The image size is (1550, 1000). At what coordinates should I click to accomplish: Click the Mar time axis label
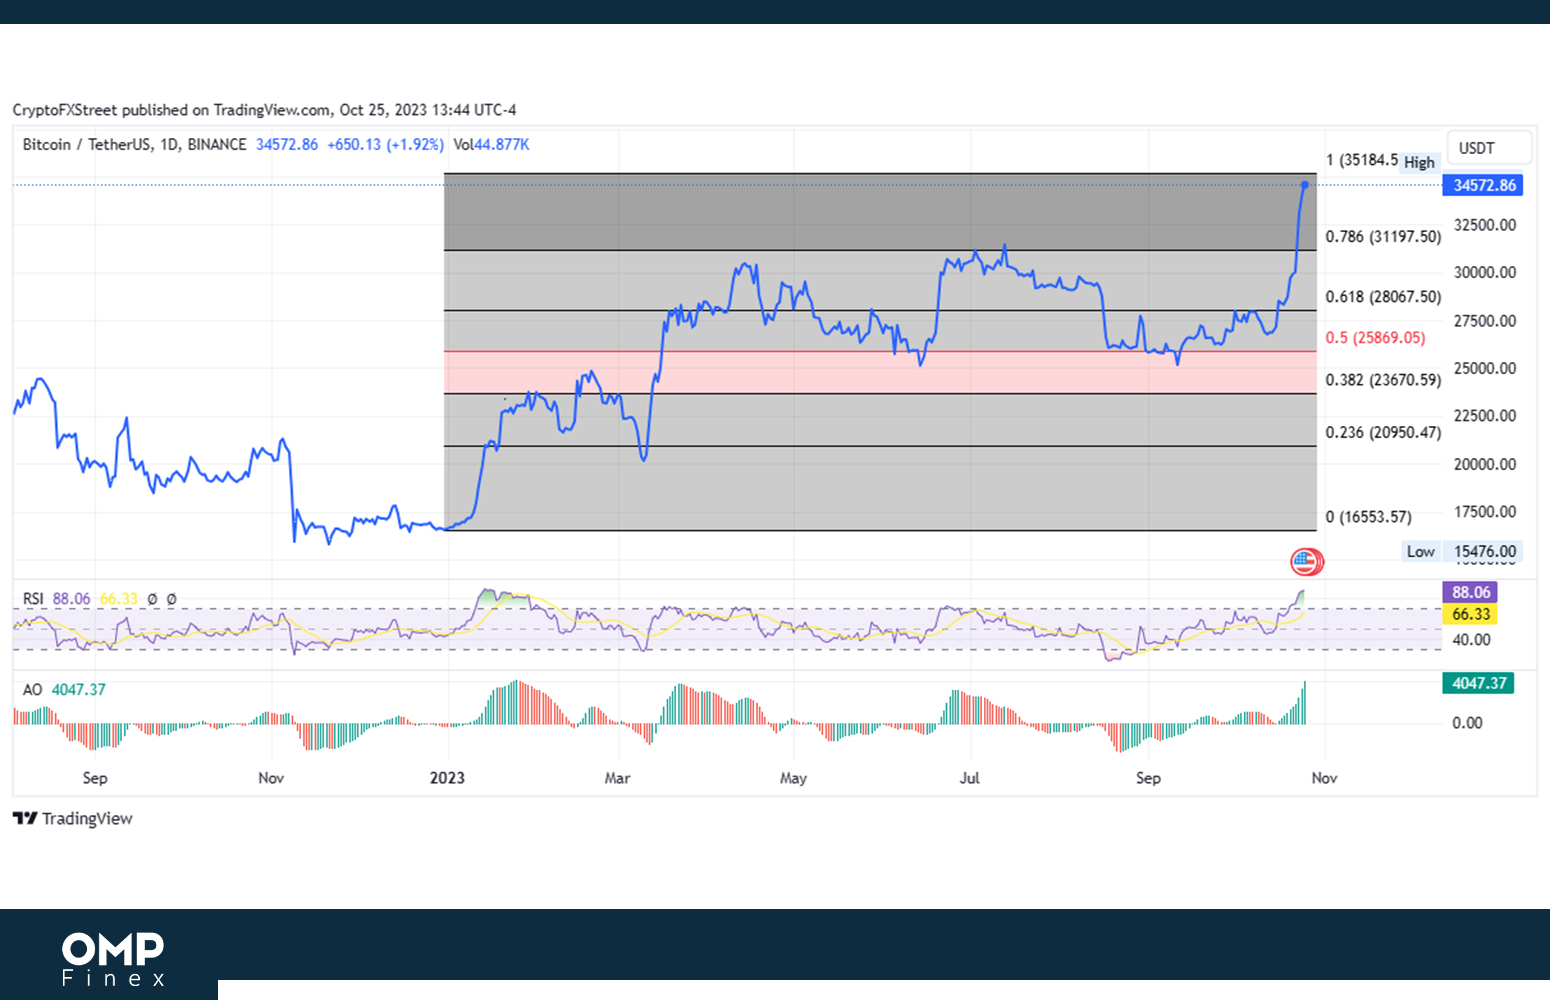[x=617, y=778]
